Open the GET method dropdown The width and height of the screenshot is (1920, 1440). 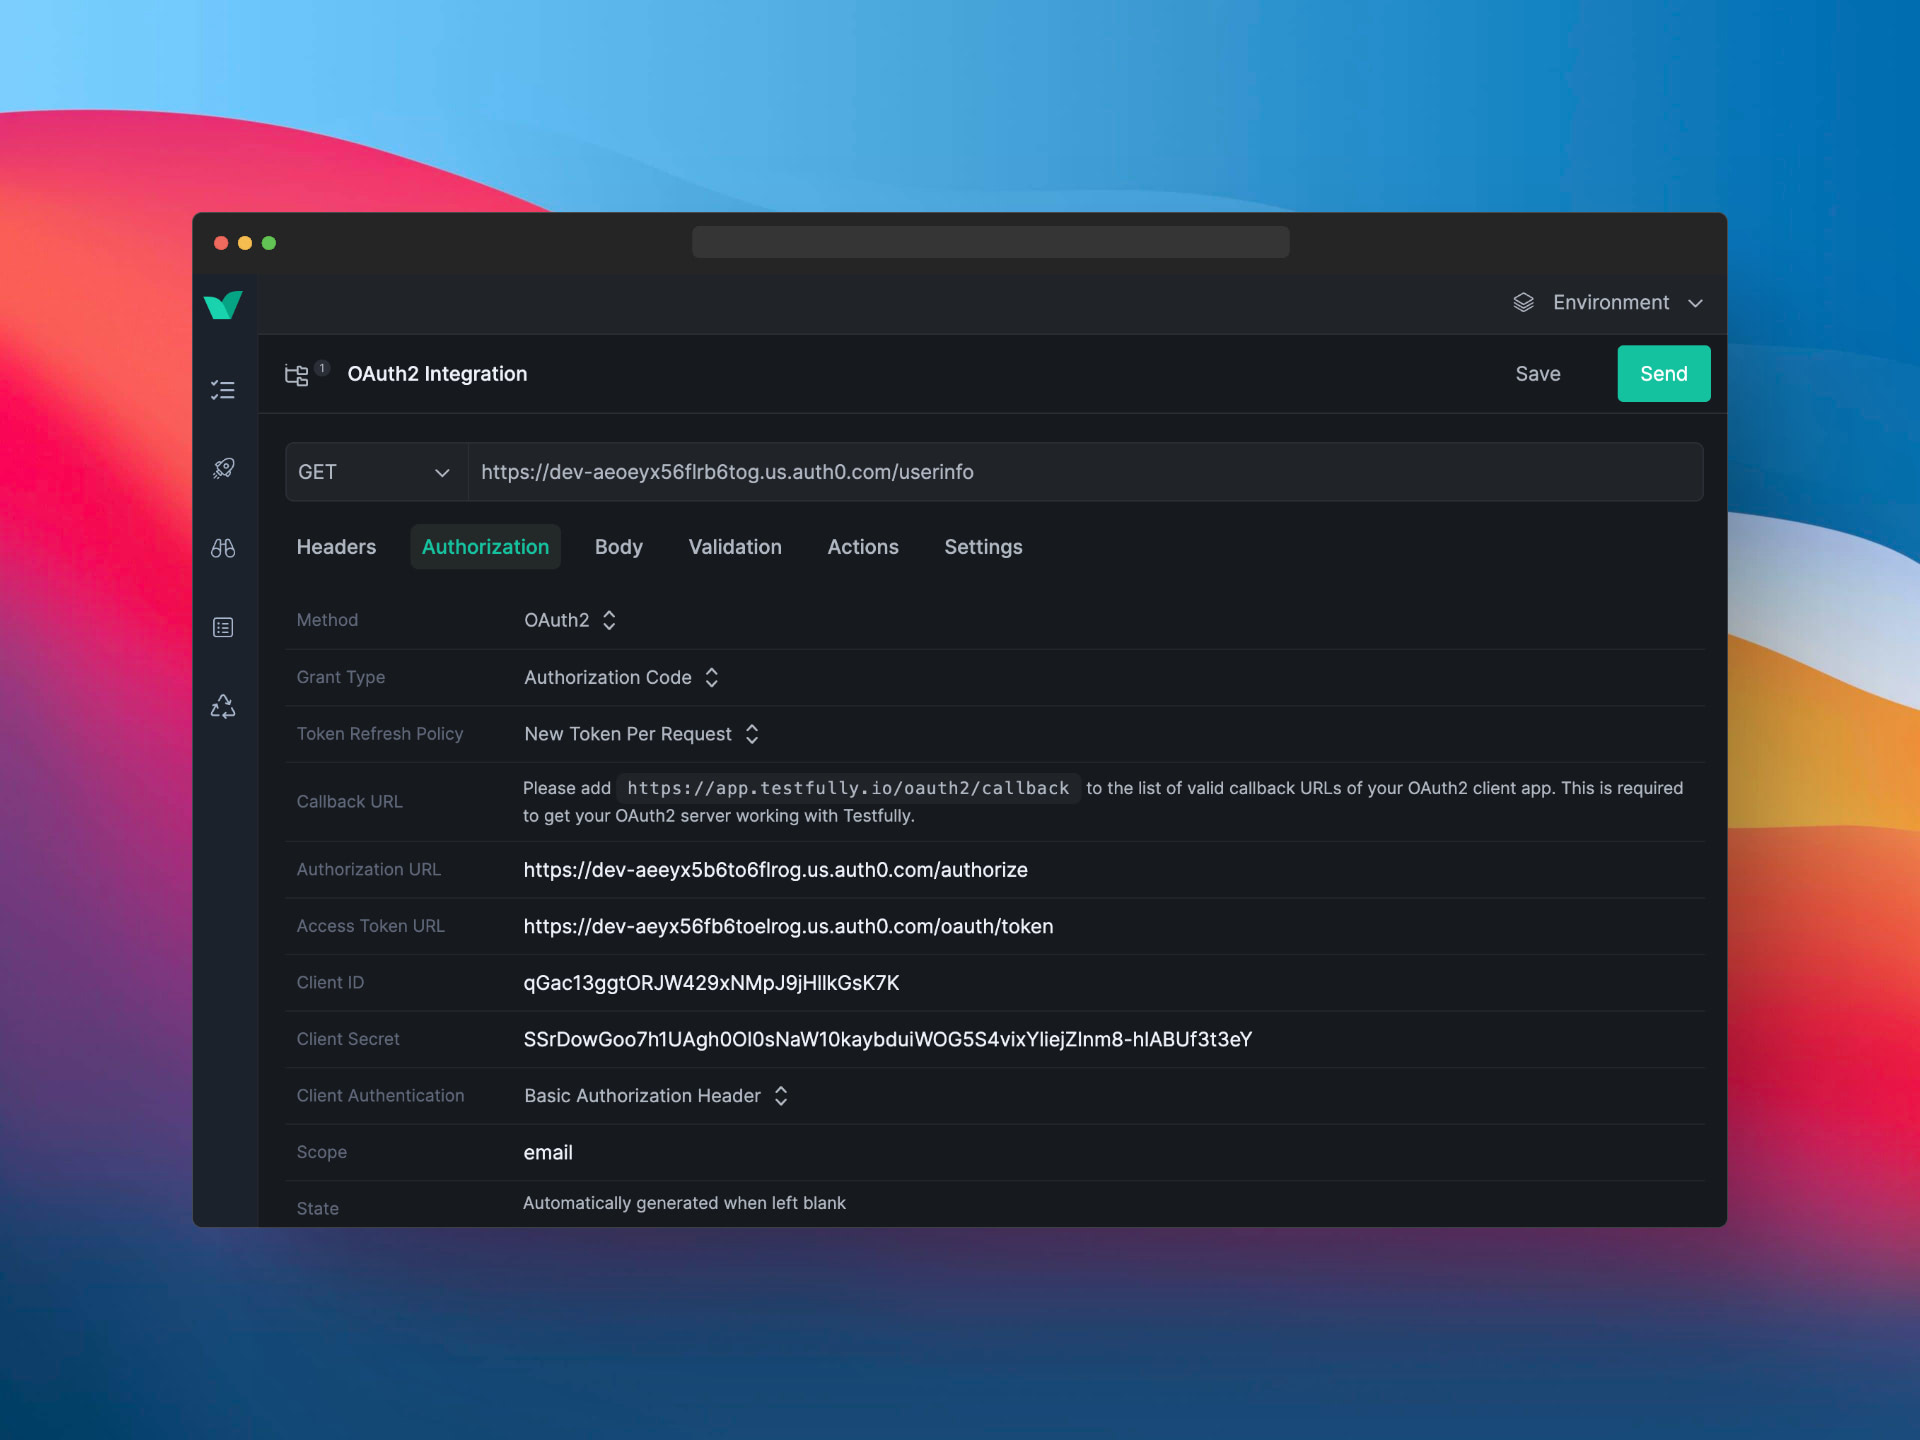(x=376, y=472)
